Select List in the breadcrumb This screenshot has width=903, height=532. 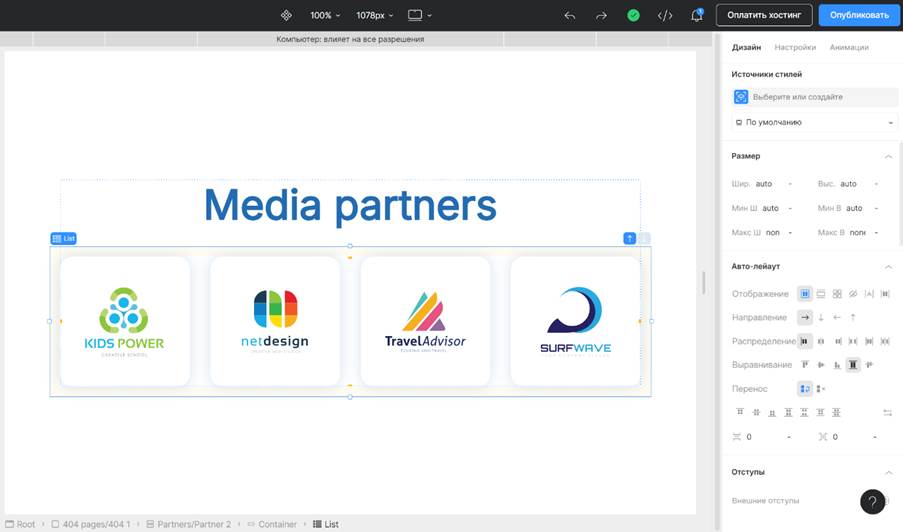pyautogui.click(x=326, y=524)
